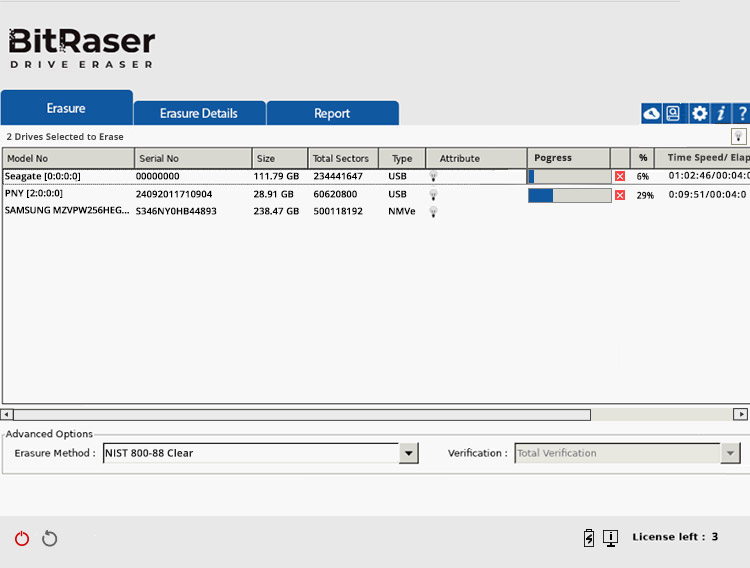Click the 29% progress value
750x568 pixels.
pyautogui.click(x=645, y=195)
